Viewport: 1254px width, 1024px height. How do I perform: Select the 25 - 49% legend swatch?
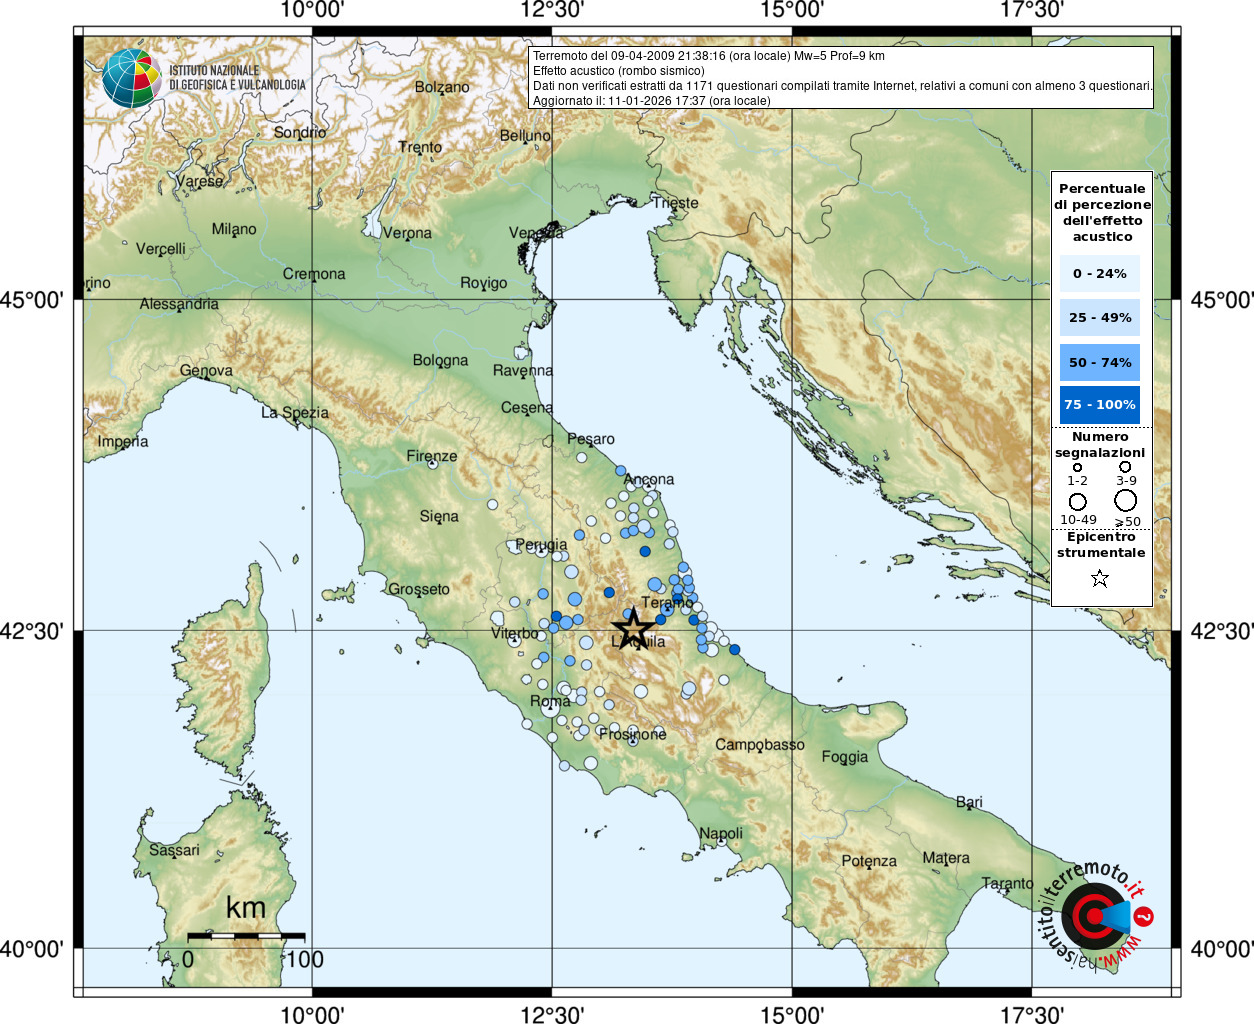click(1100, 318)
